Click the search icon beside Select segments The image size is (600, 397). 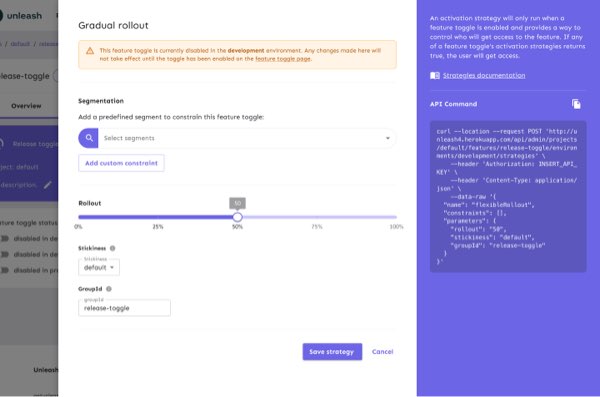click(x=89, y=138)
